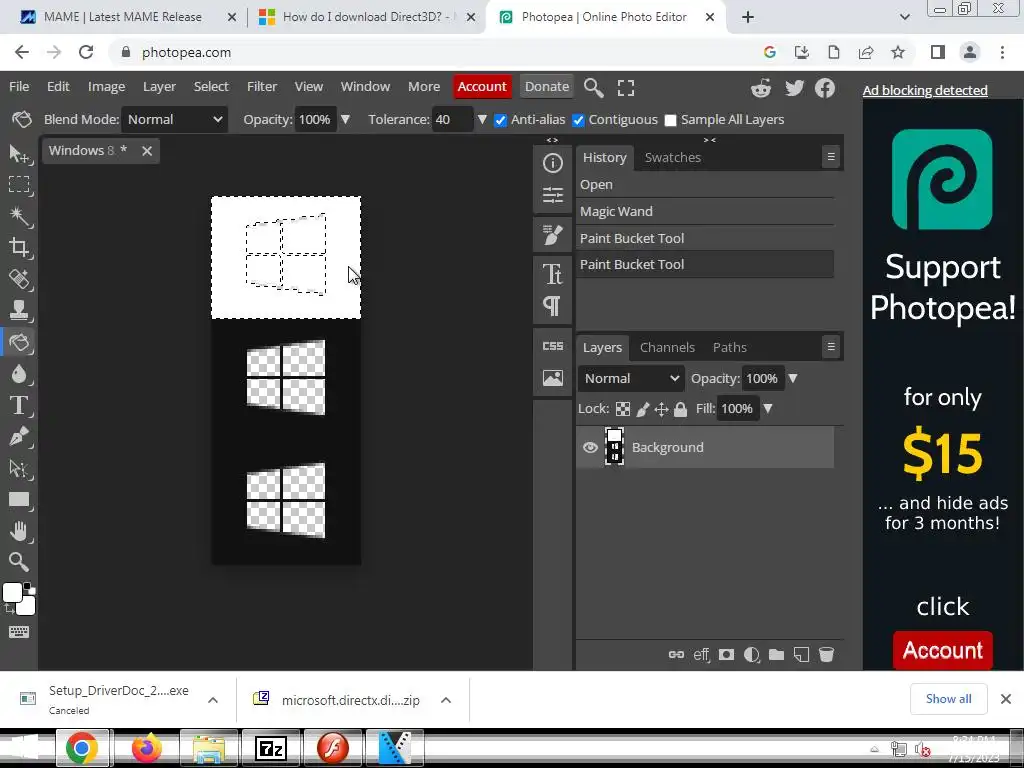Viewport: 1024px width, 768px height.
Task: Expand the layer Opacity arrow
Action: [x=793, y=379]
